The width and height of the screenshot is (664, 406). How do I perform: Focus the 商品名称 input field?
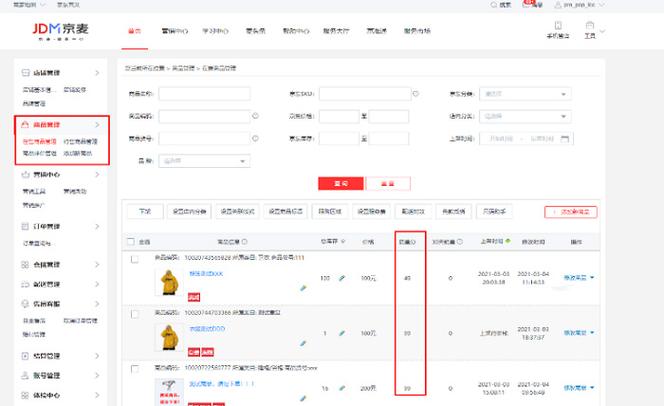[204, 94]
